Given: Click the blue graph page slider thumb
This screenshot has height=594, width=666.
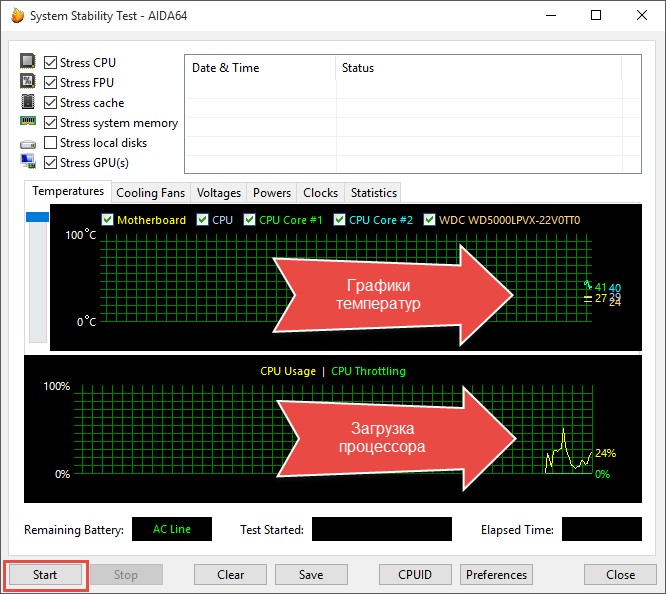Looking at the screenshot, I should [37, 217].
